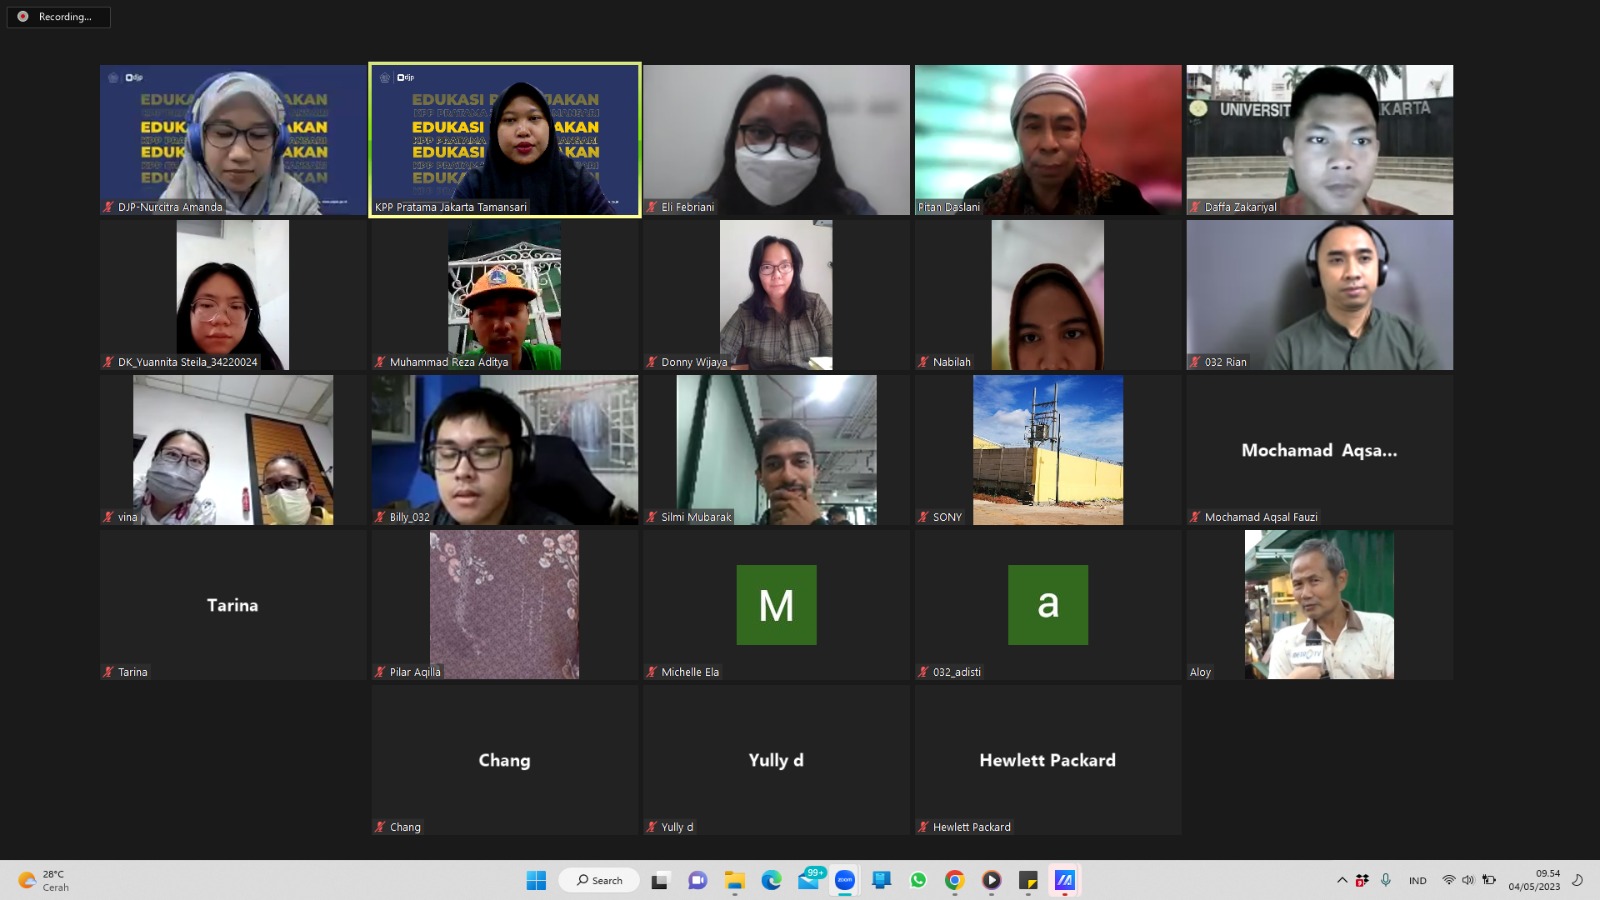Click the muted mic icon beside Eli Febriani
This screenshot has width=1600, height=900.
coord(652,207)
